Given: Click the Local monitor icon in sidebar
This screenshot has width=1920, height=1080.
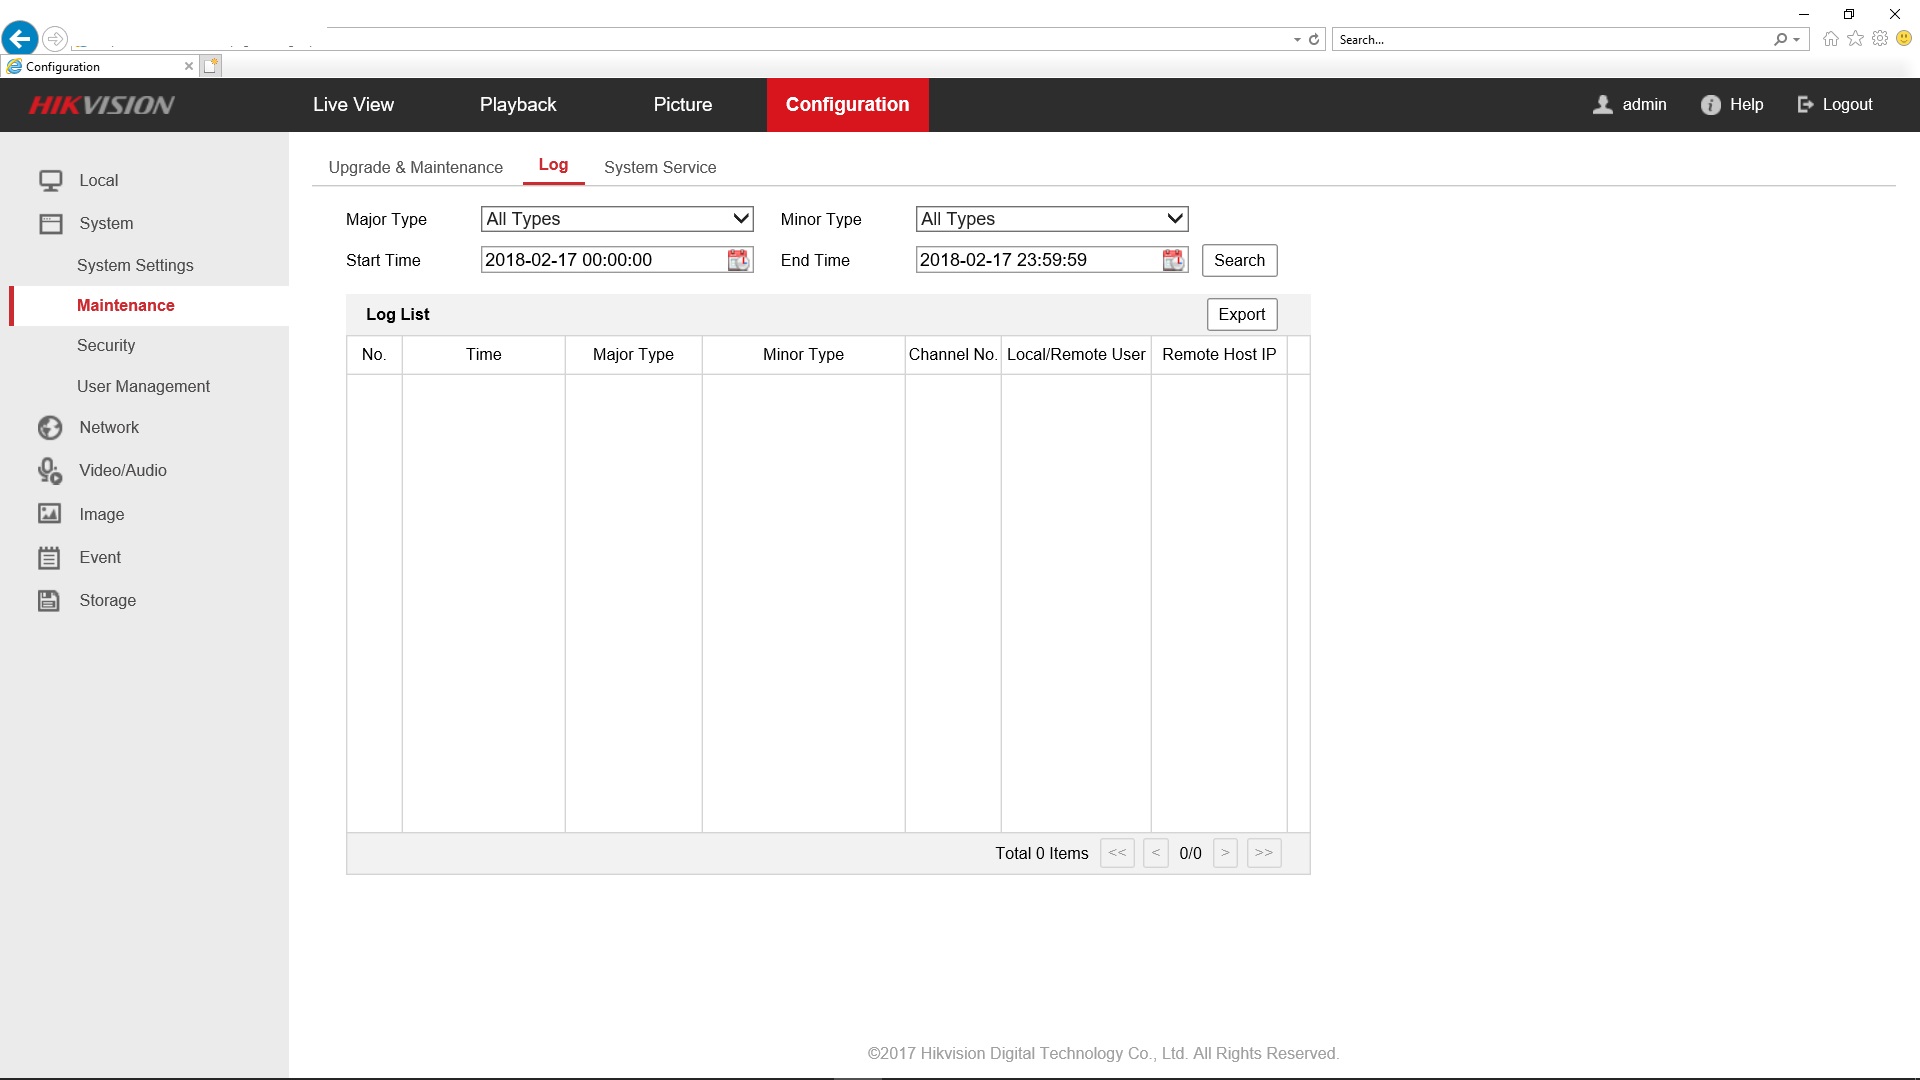Looking at the screenshot, I should point(50,181).
